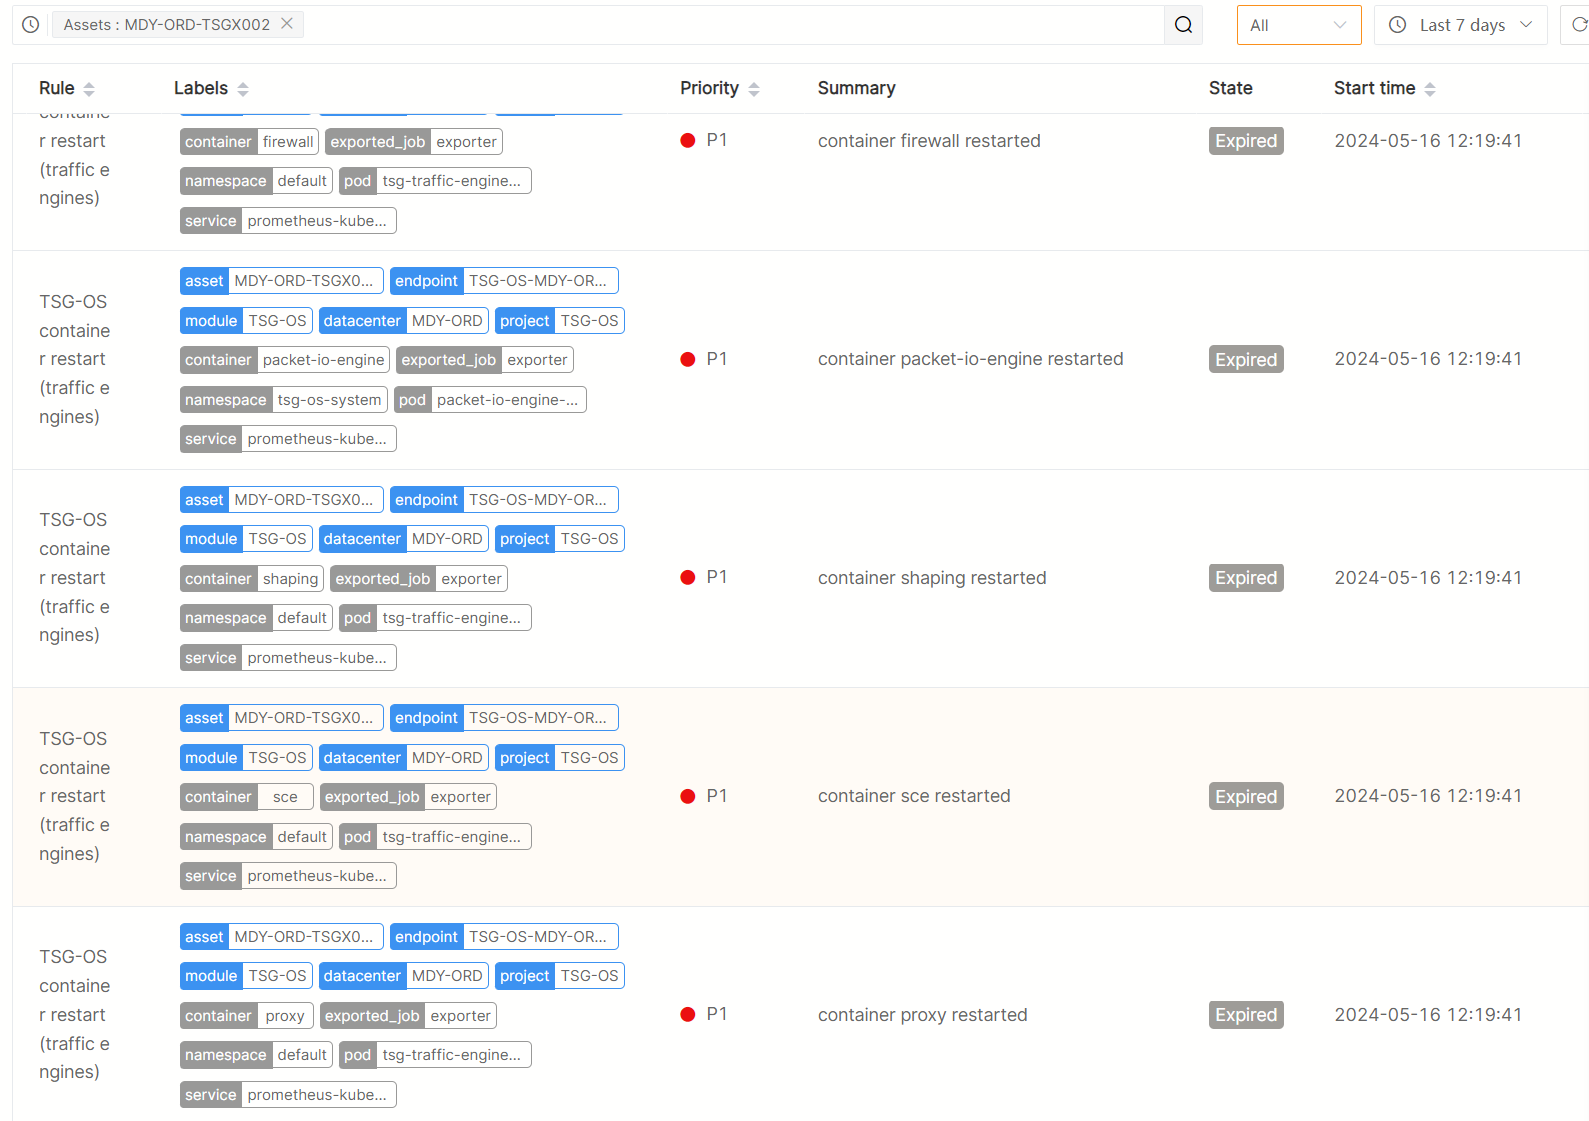The image size is (1589, 1121).
Task: Click the Expired state of packet-io-engine alert
Action: point(1245,360)
